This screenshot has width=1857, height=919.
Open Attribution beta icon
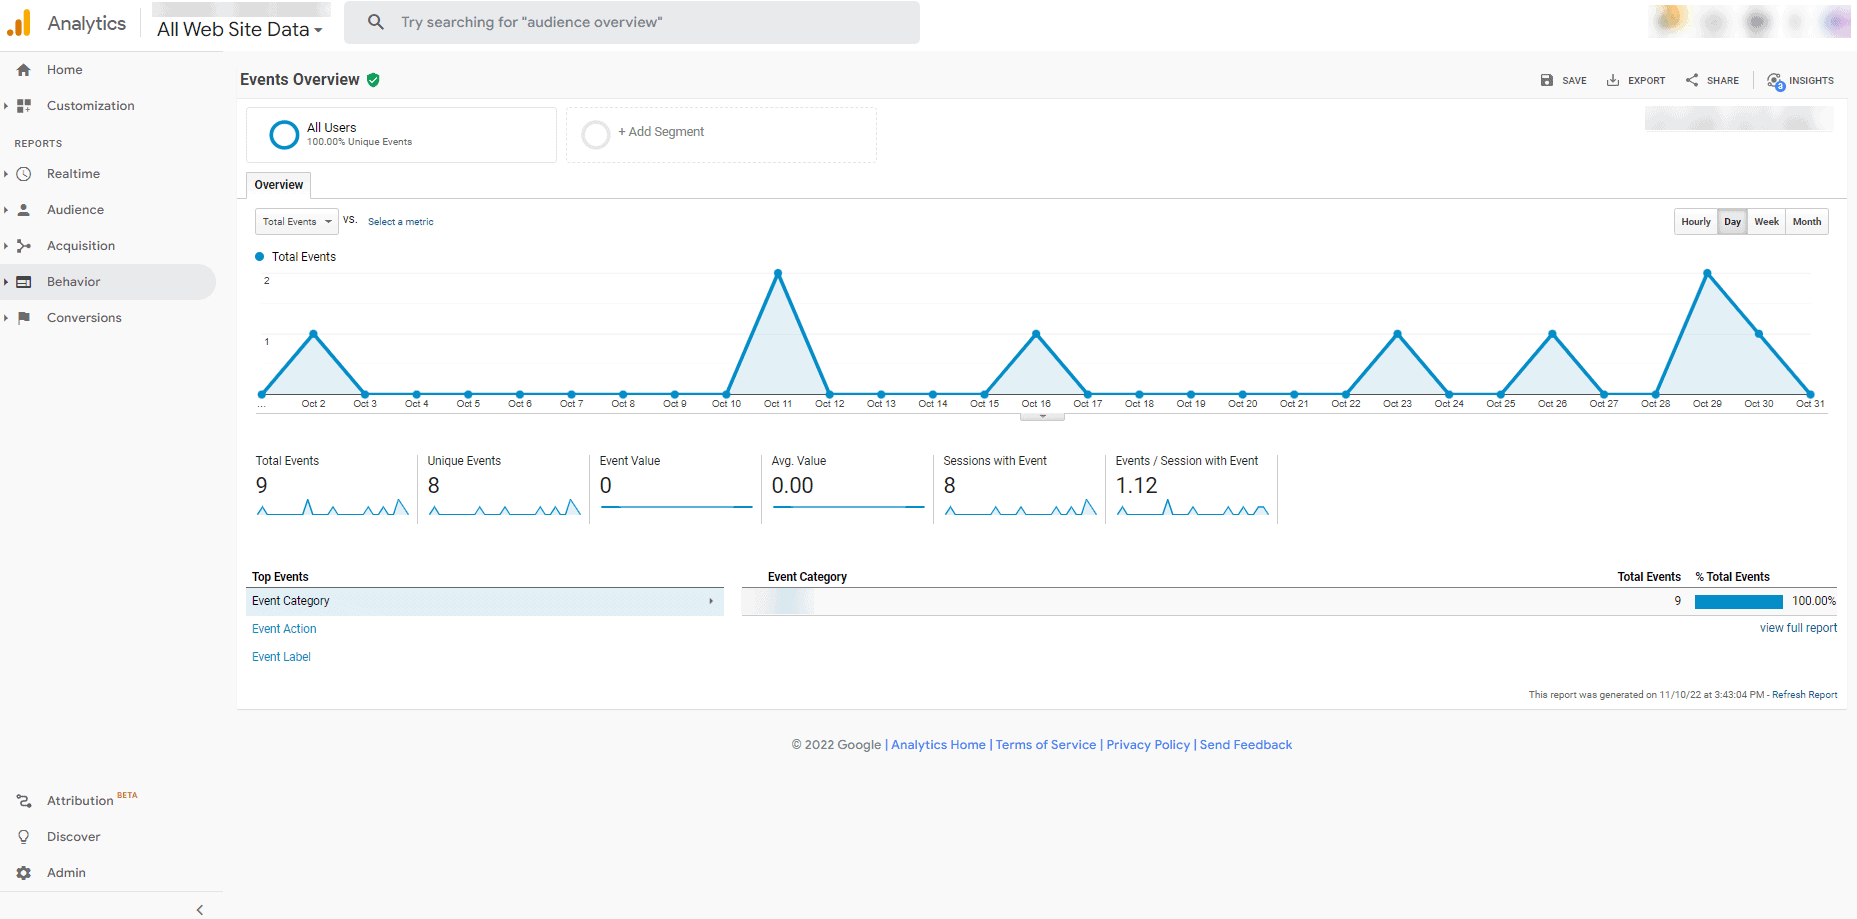tap(24, 801)
